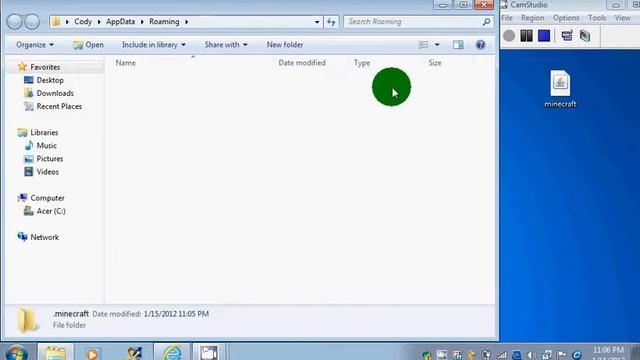Select Computer in the navigation pane

(x=47, y=198)
